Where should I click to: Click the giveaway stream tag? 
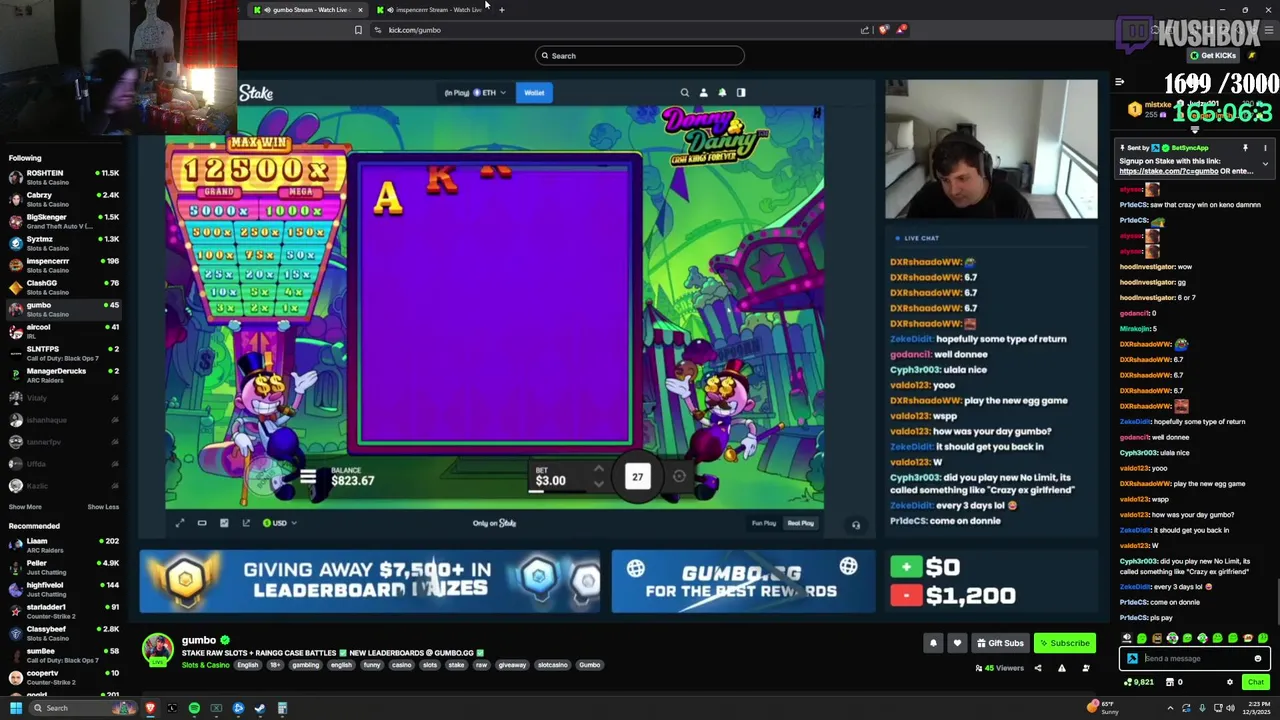512,665
